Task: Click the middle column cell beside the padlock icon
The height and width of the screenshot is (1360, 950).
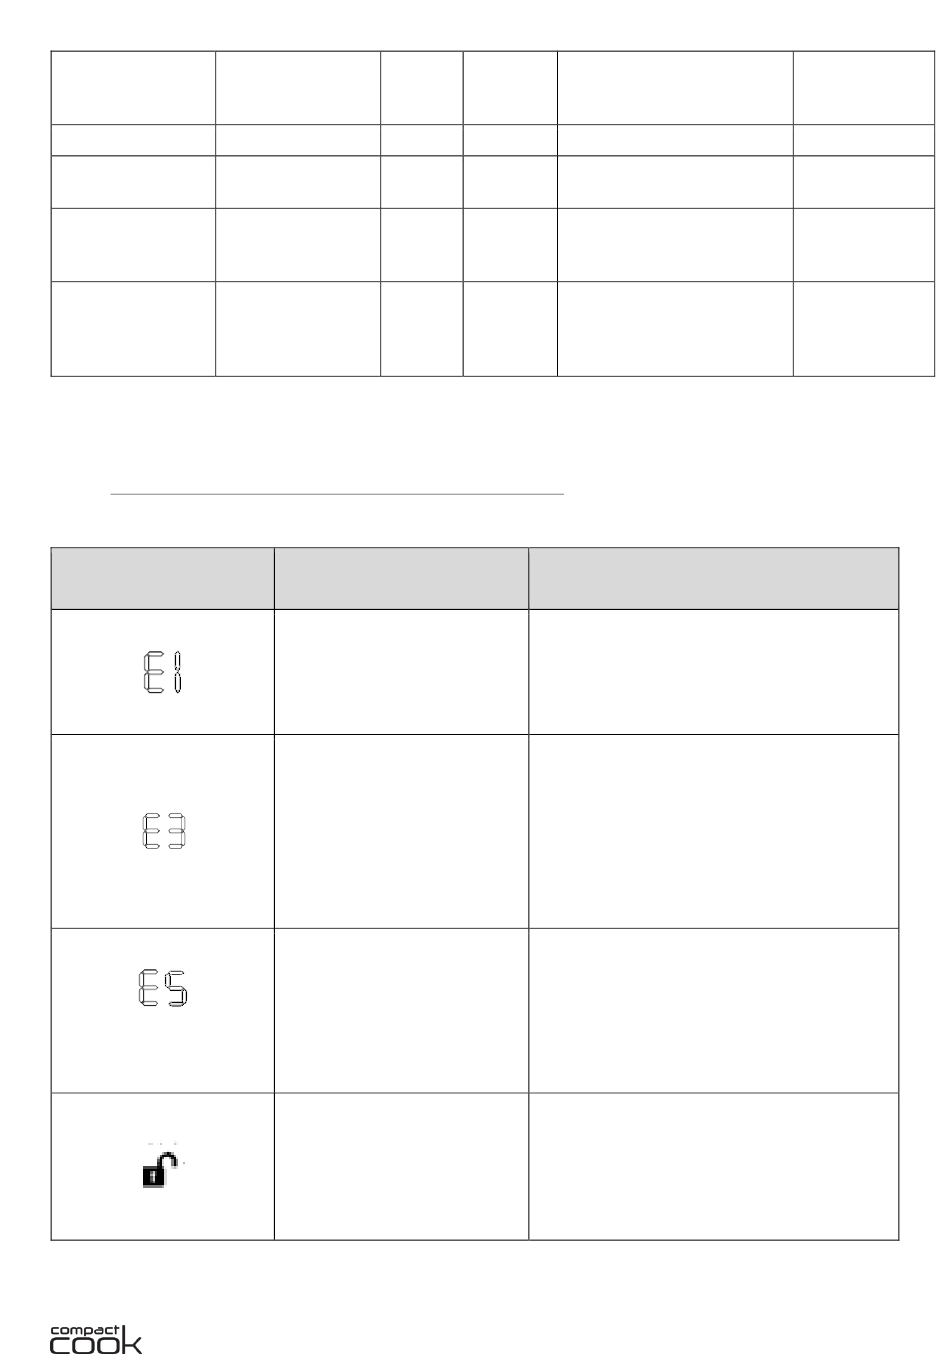Action: (401, 1167)
